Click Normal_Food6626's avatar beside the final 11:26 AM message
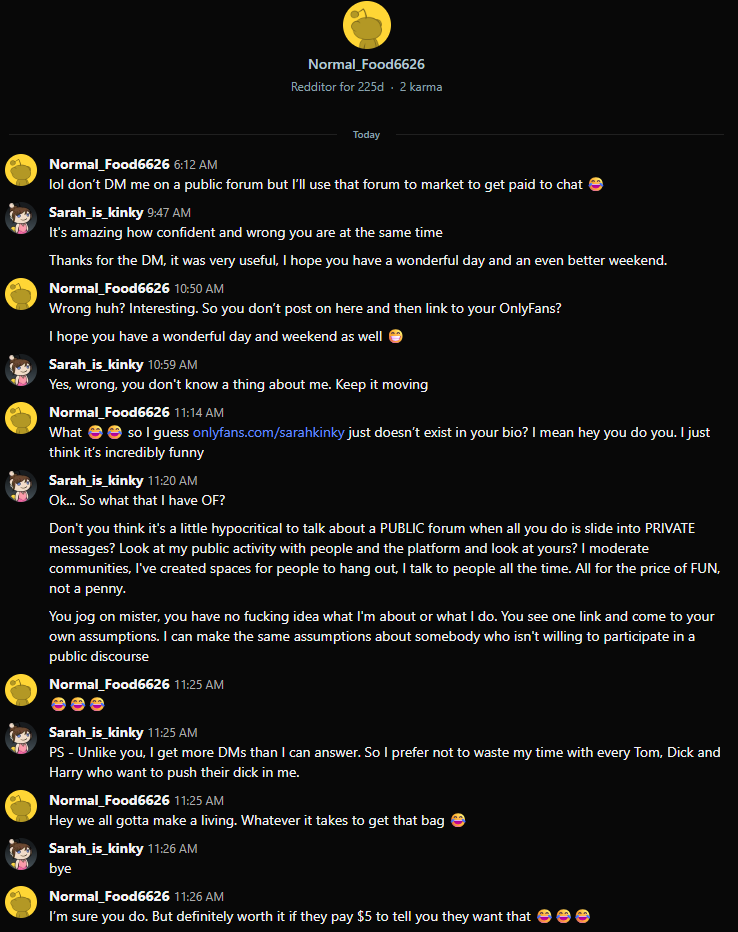The height and width of the screenshot is (932, 738). 22,902
